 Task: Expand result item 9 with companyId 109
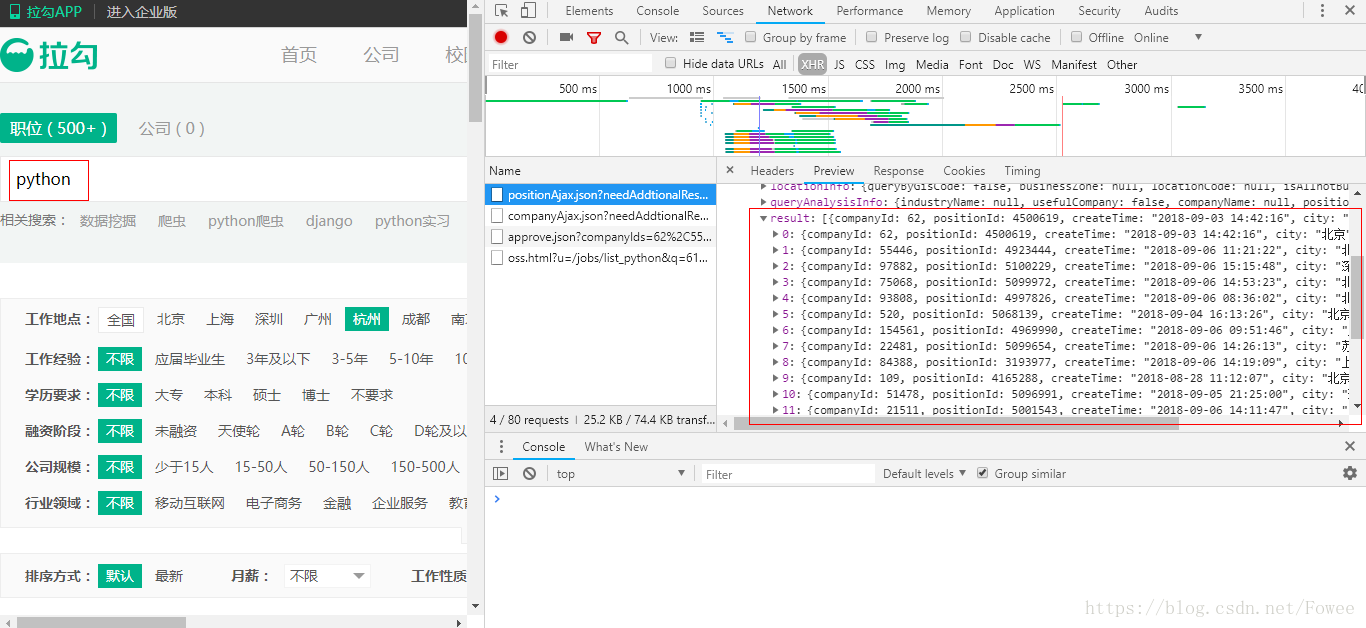(777, 378)
